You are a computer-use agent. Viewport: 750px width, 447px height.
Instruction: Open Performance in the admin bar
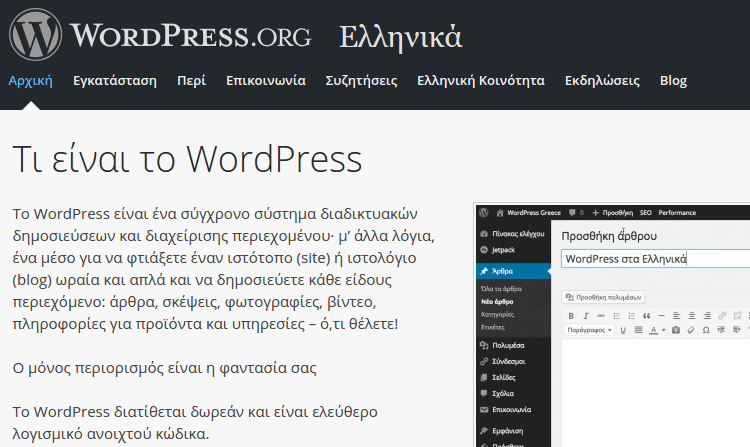coord(677,213)
